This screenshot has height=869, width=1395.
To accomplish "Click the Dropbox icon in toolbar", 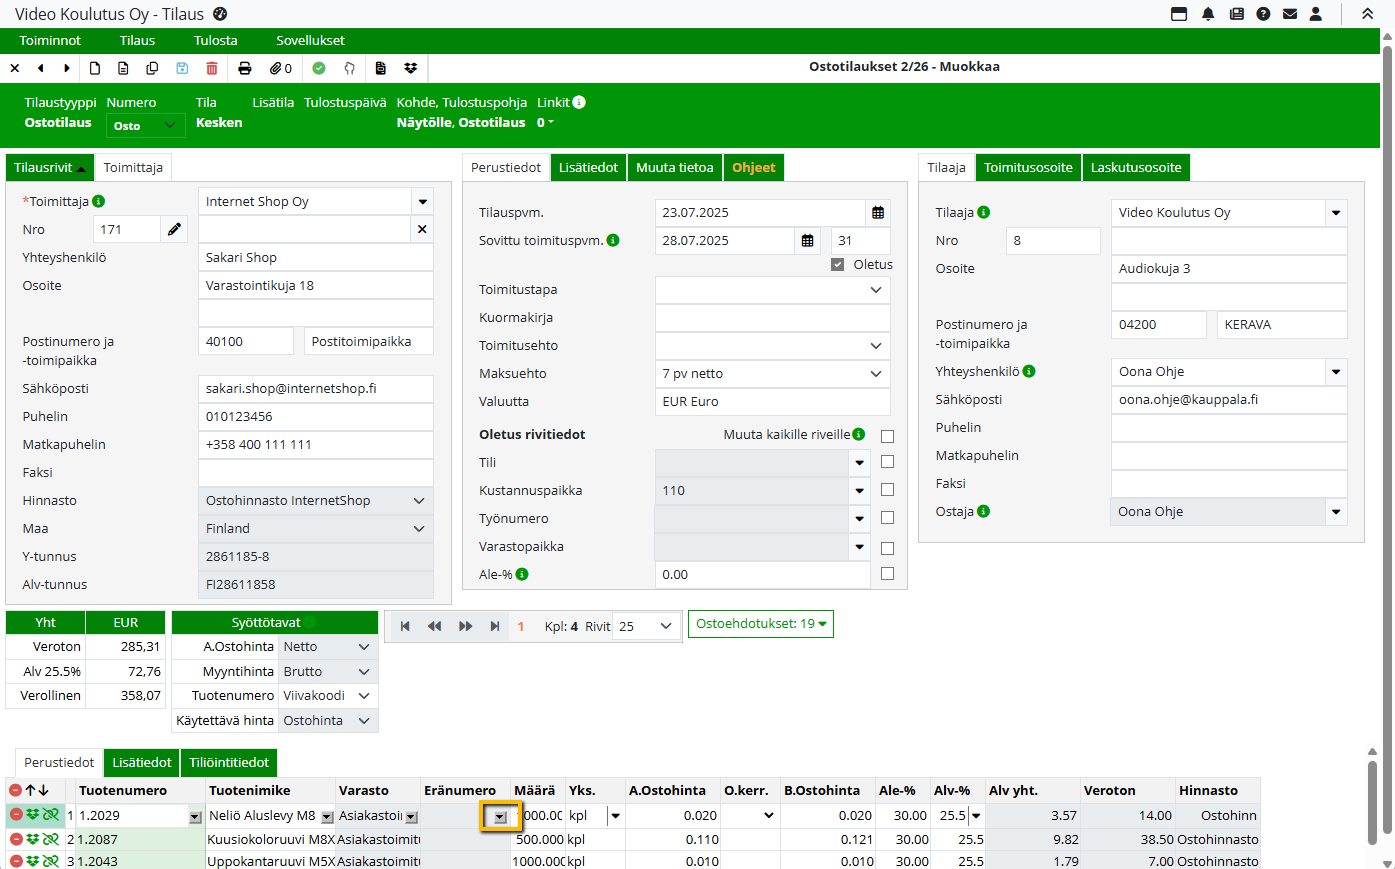I will coord(410,68).
